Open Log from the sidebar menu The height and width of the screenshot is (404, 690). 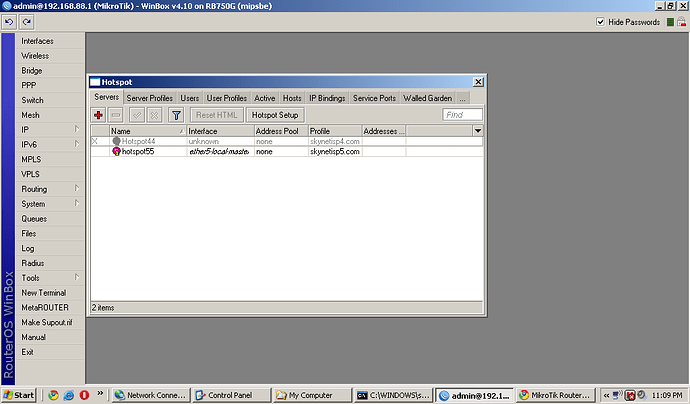point(50,248)
